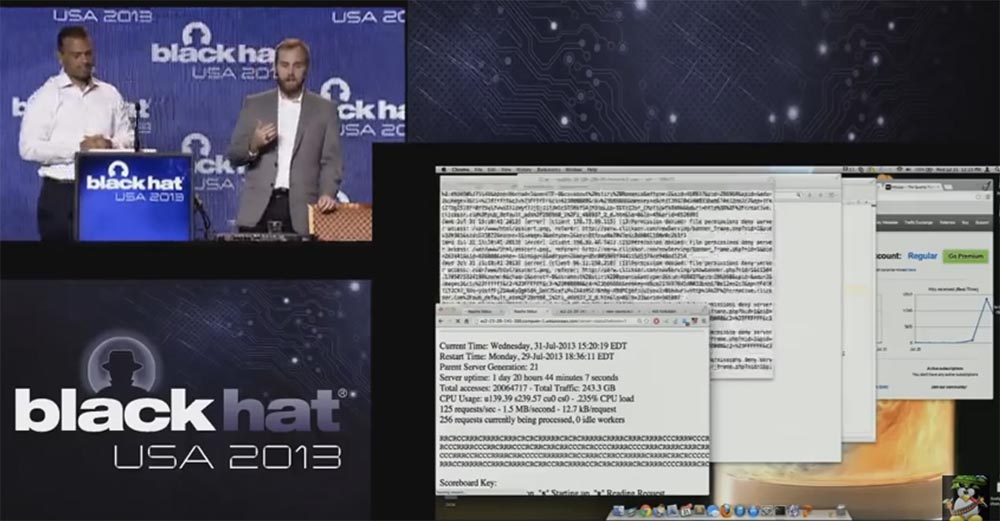
Task: Switch to the first Apache Status tab
Action: (480, 311)
